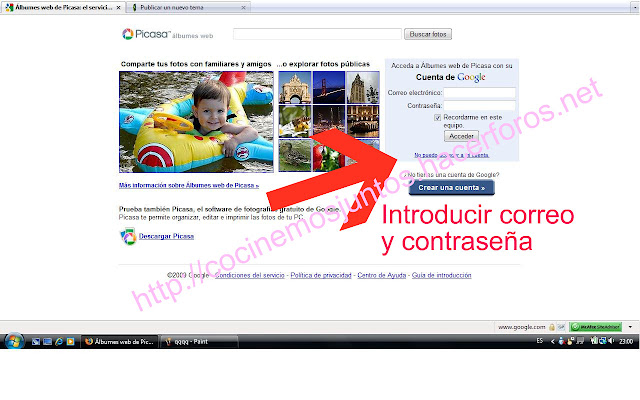Open the illuminated building at night thumbnail
Image resolution: width=640 pixels, height=400 pixels.
(363, 121)
